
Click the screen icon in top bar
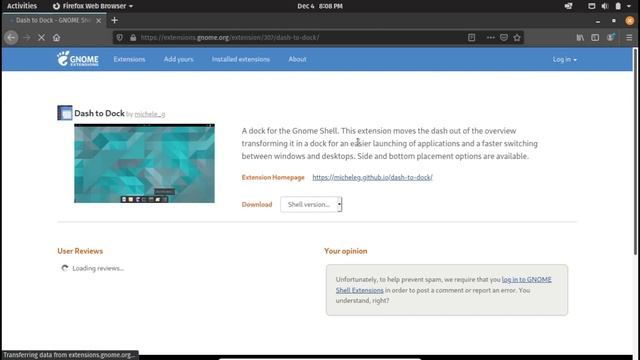[591, 6]
